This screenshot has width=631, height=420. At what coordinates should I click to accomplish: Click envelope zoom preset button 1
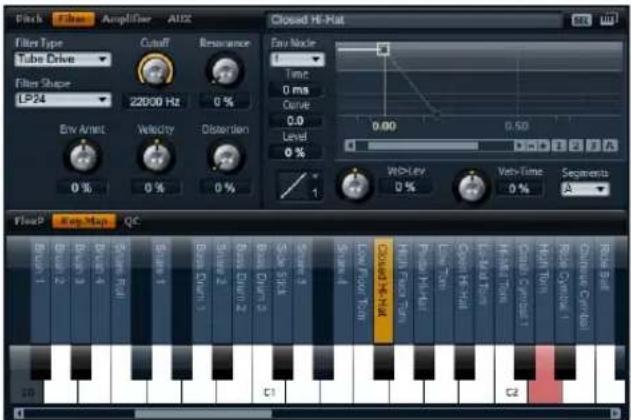(x=559, y=145)
